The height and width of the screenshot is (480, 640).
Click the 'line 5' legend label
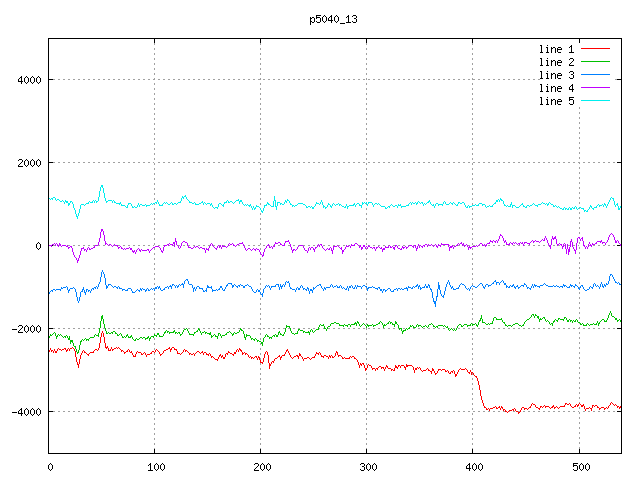pyautogui.click(x=556, y=101)
